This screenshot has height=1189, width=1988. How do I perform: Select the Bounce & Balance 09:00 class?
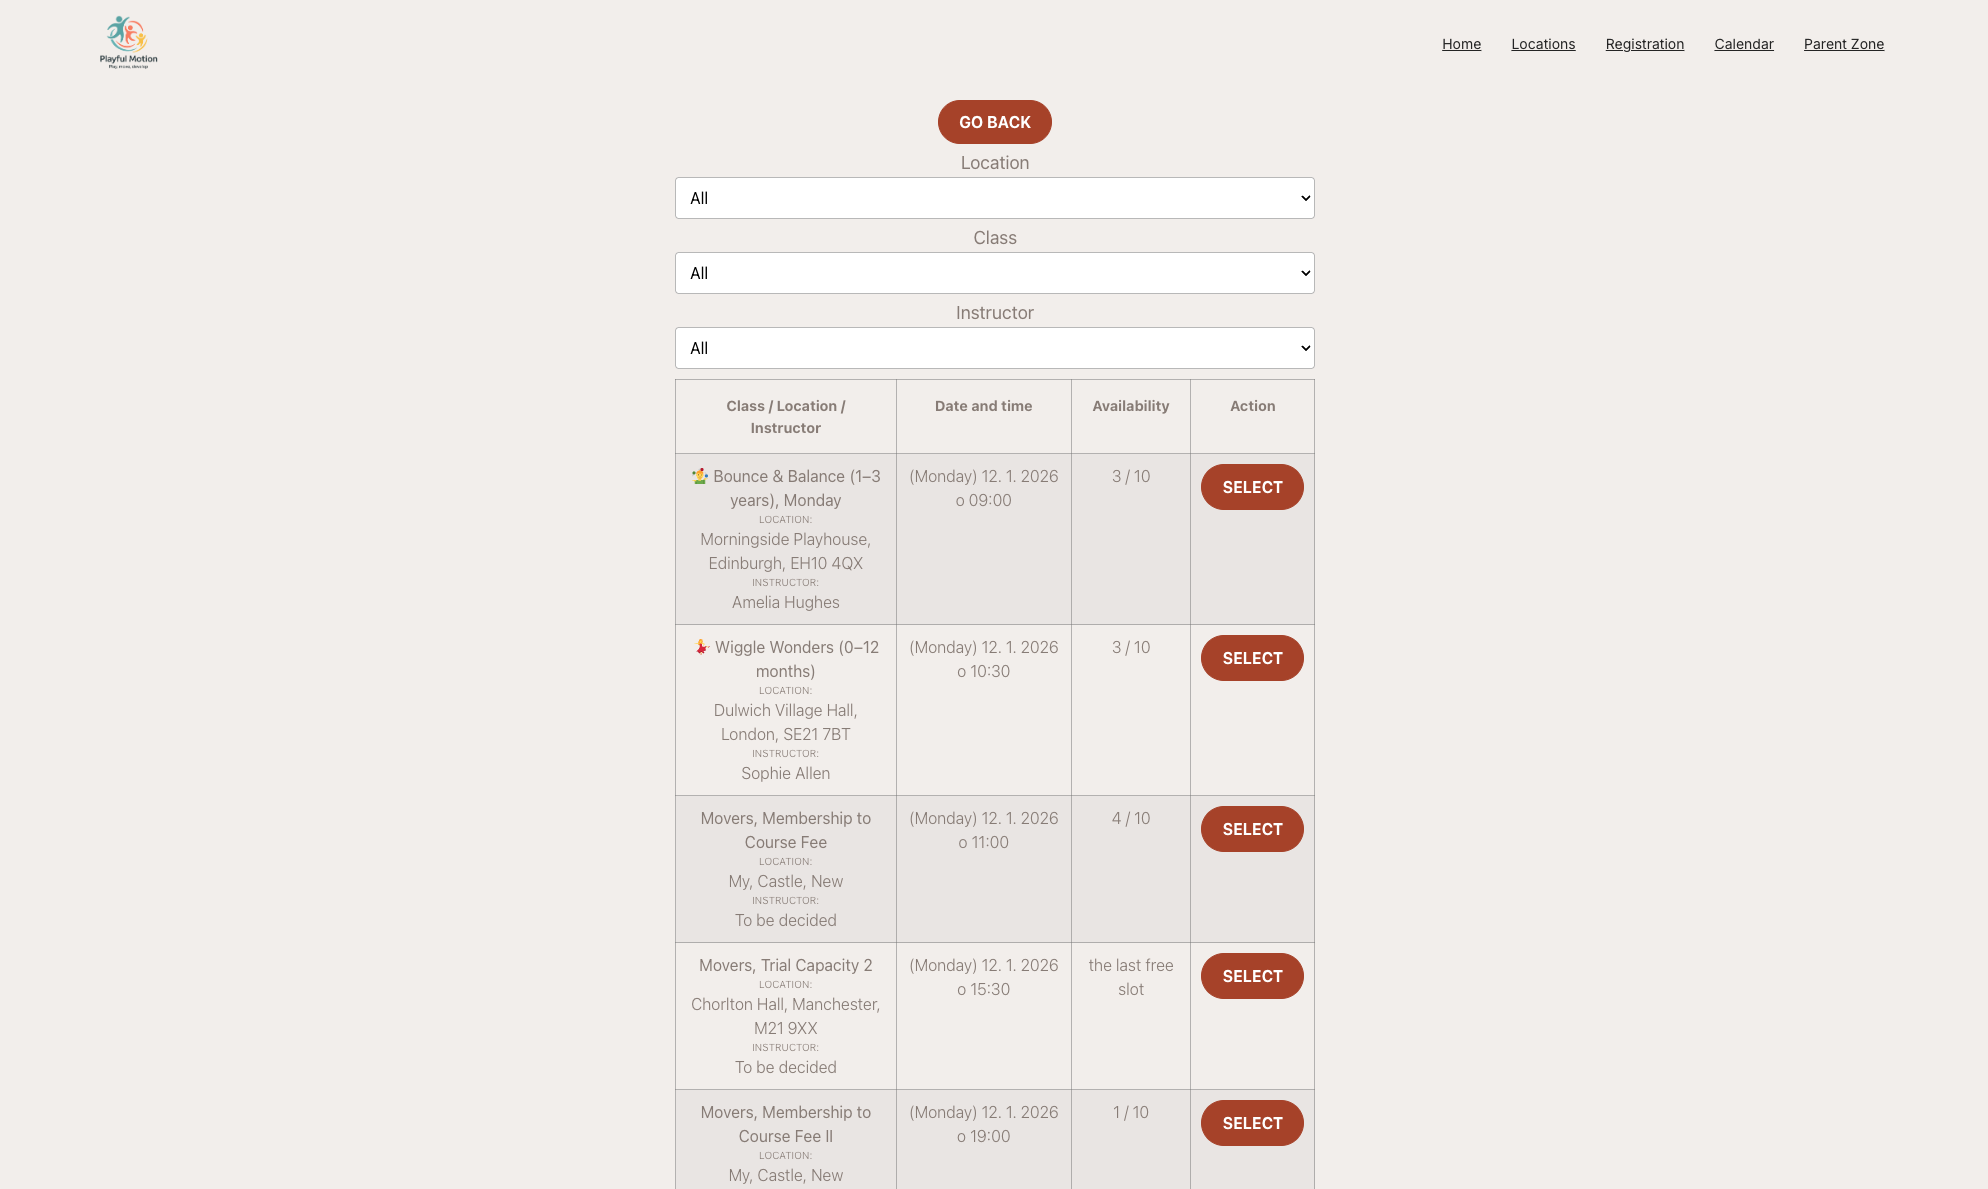[x=1252, y=487]
